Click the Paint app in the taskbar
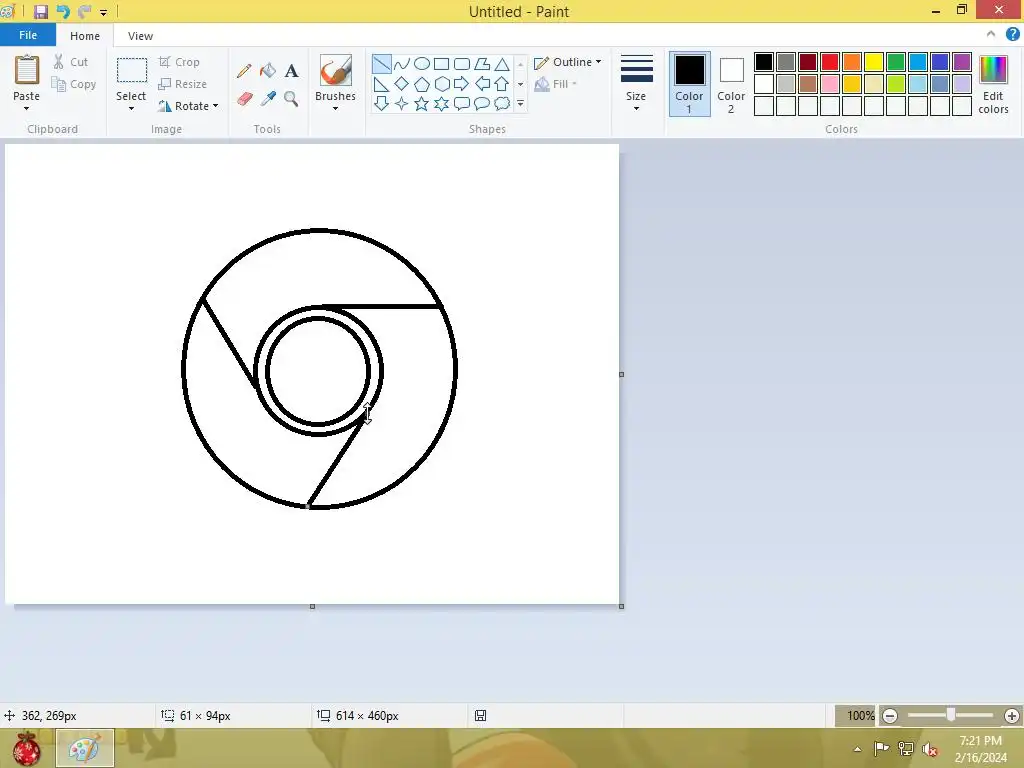 point(85,748)
